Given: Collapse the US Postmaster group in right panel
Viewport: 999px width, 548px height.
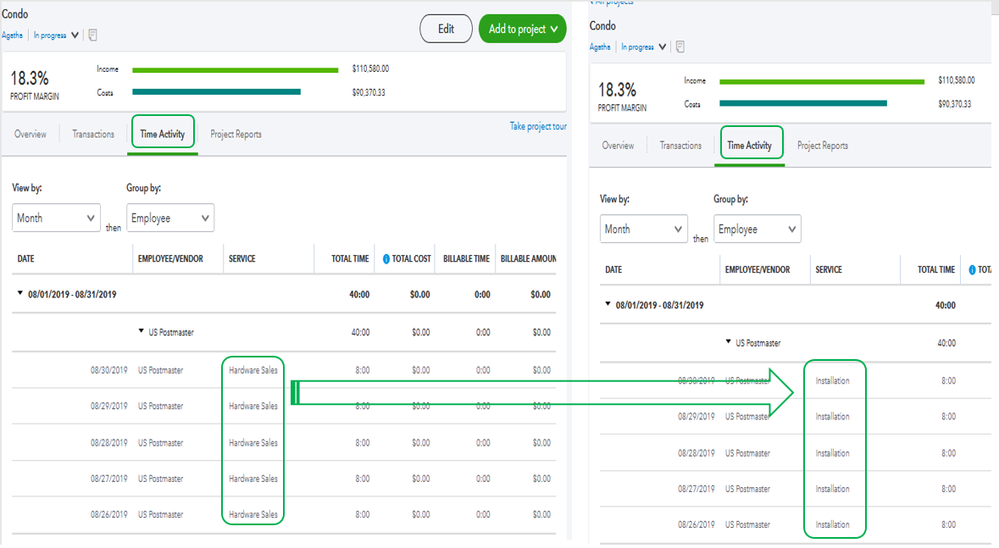Looking at the screenshot, I should [728, 342].
